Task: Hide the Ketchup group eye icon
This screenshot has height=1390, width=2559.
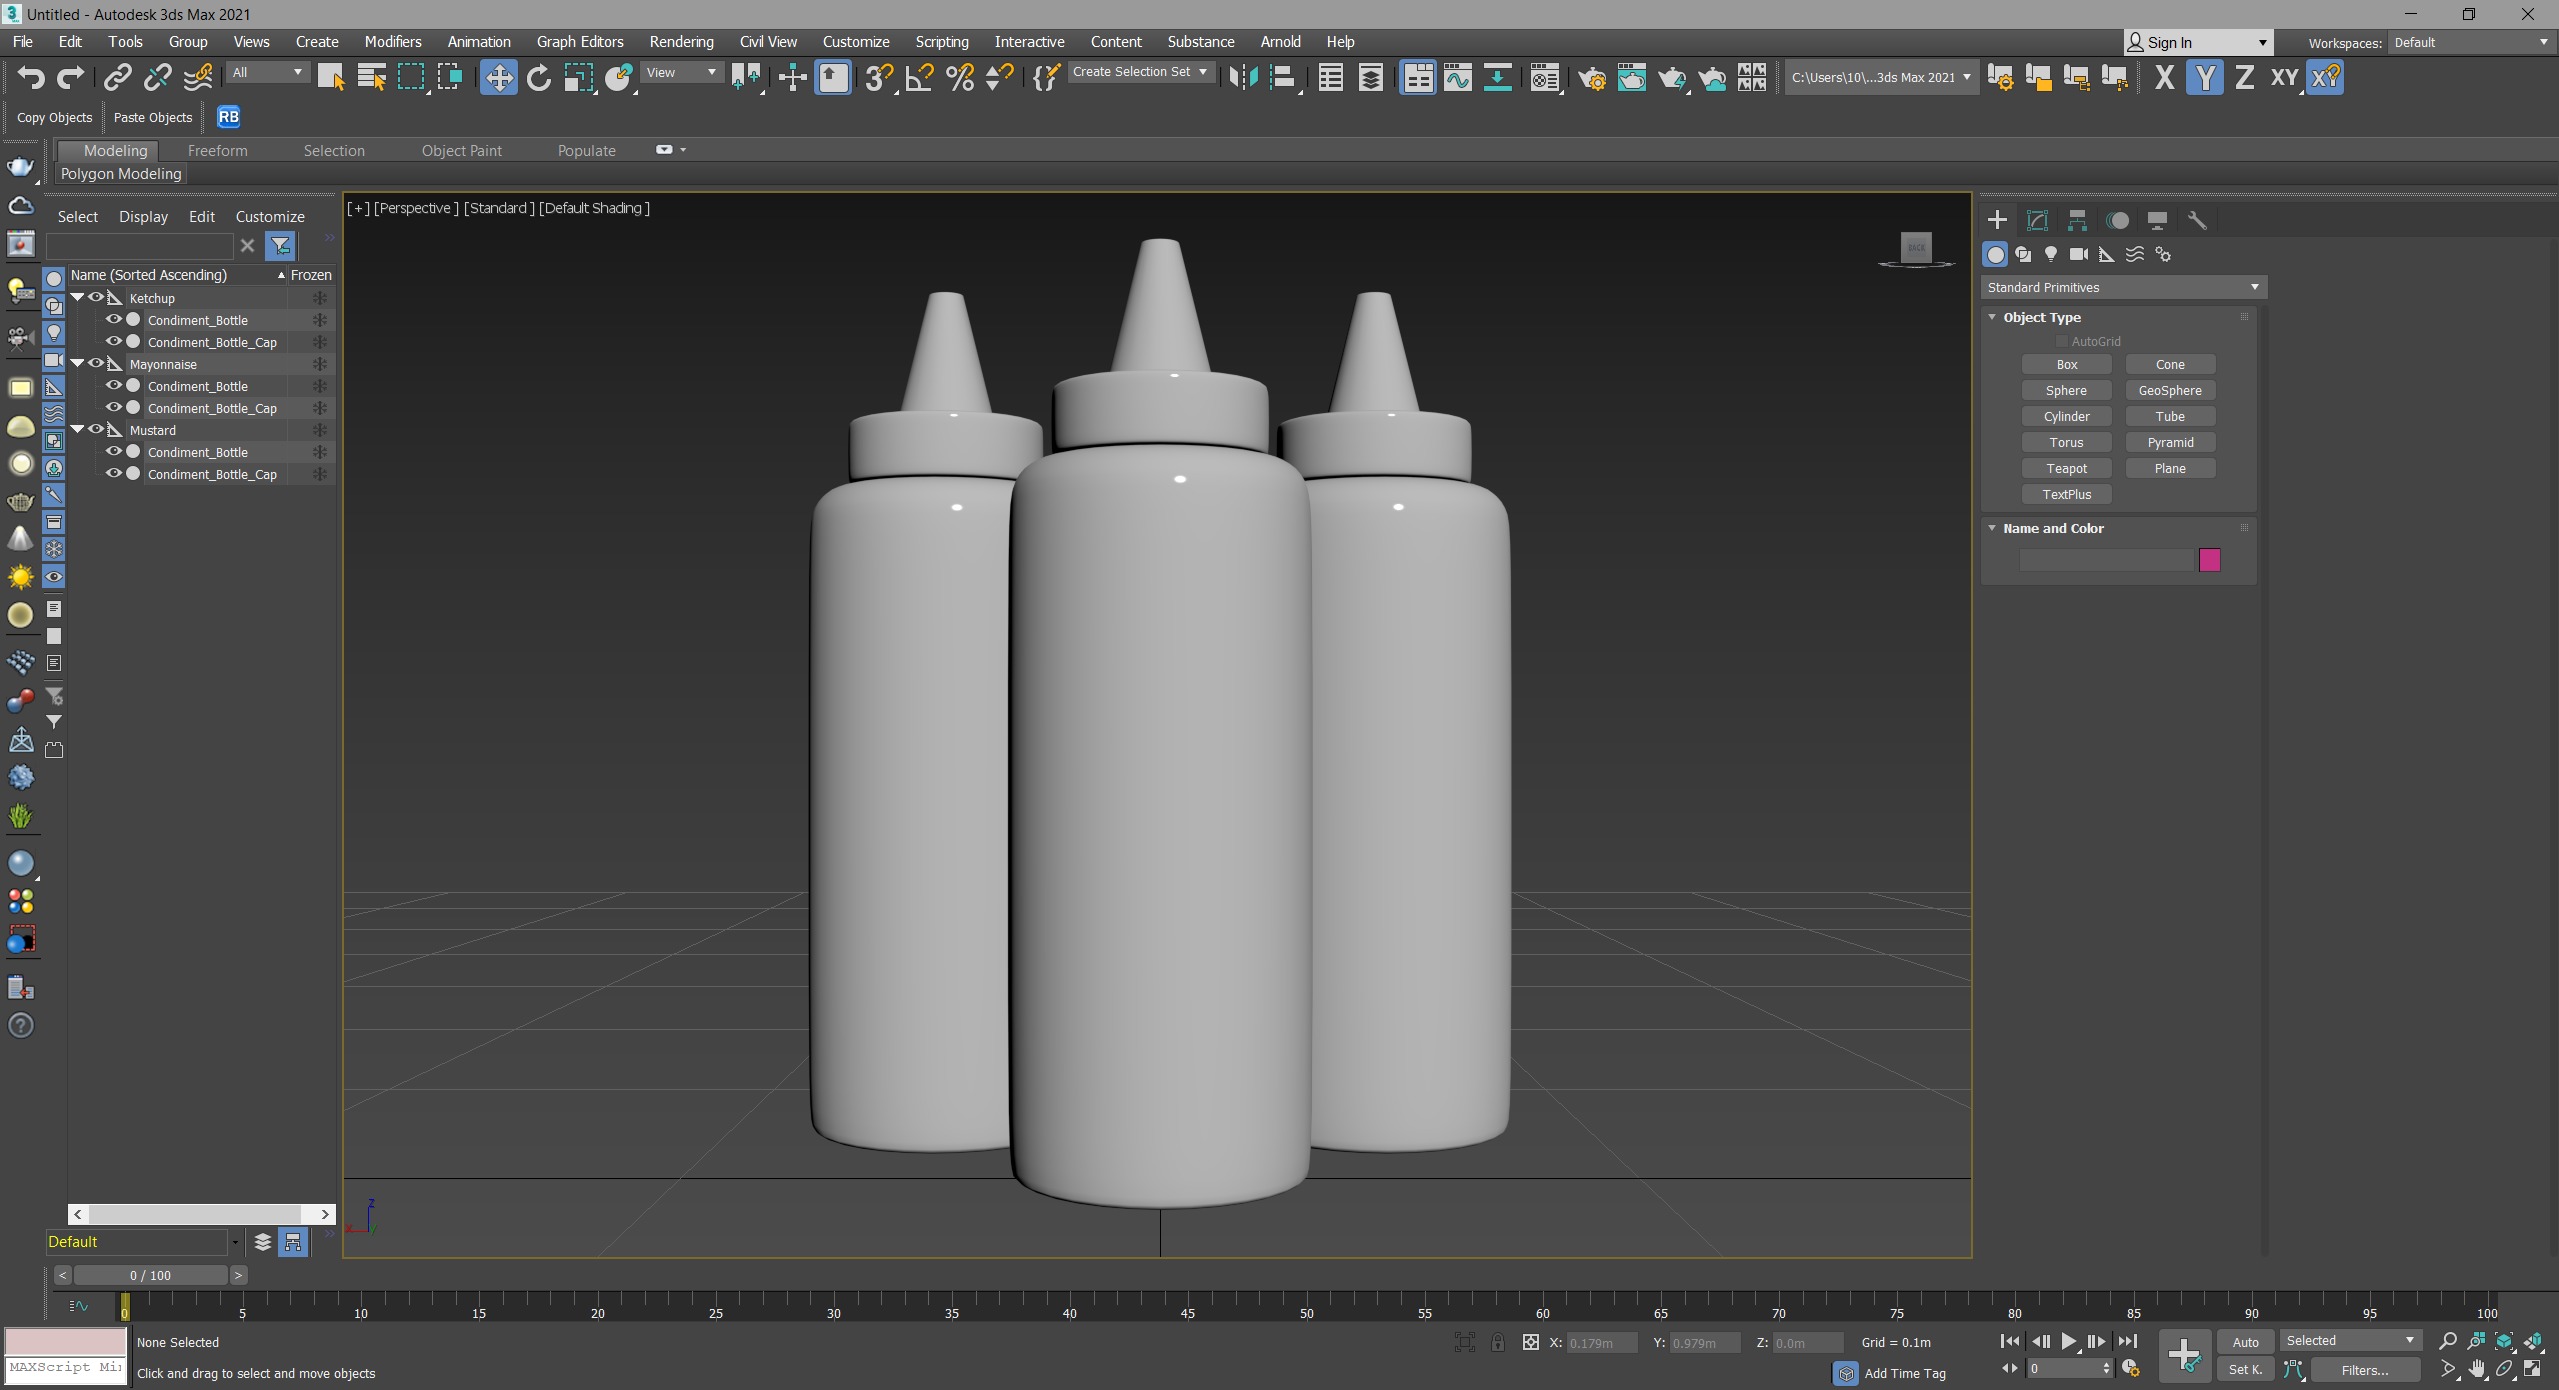Action: coord(96,298)
